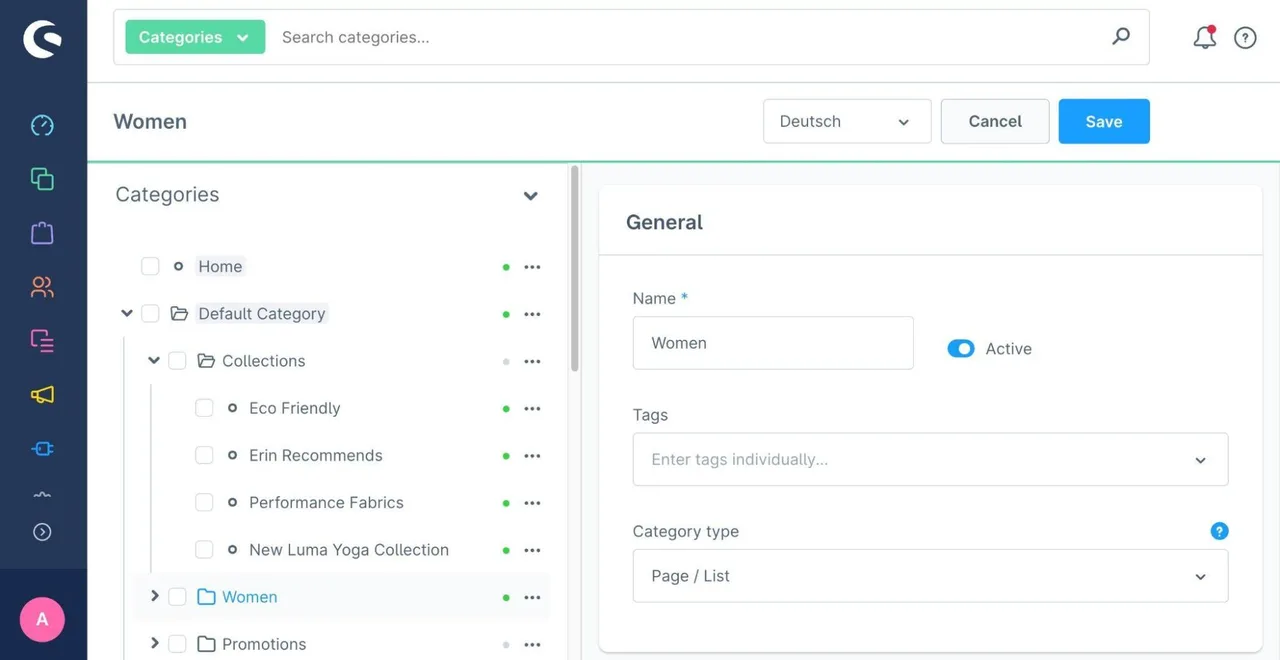Open the Deutsch language dropdown

coord(847,121)
